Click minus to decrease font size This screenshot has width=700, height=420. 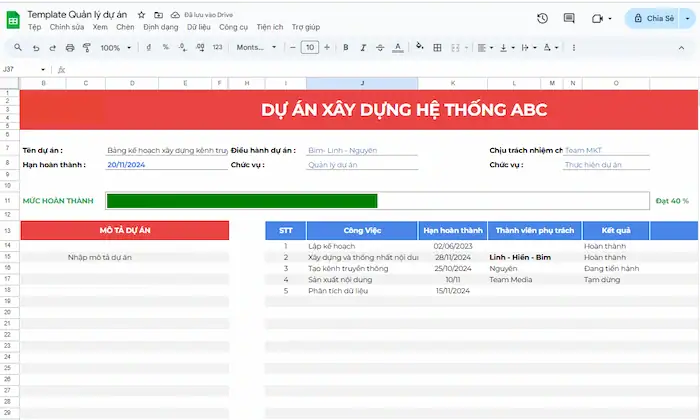[293, 47]
